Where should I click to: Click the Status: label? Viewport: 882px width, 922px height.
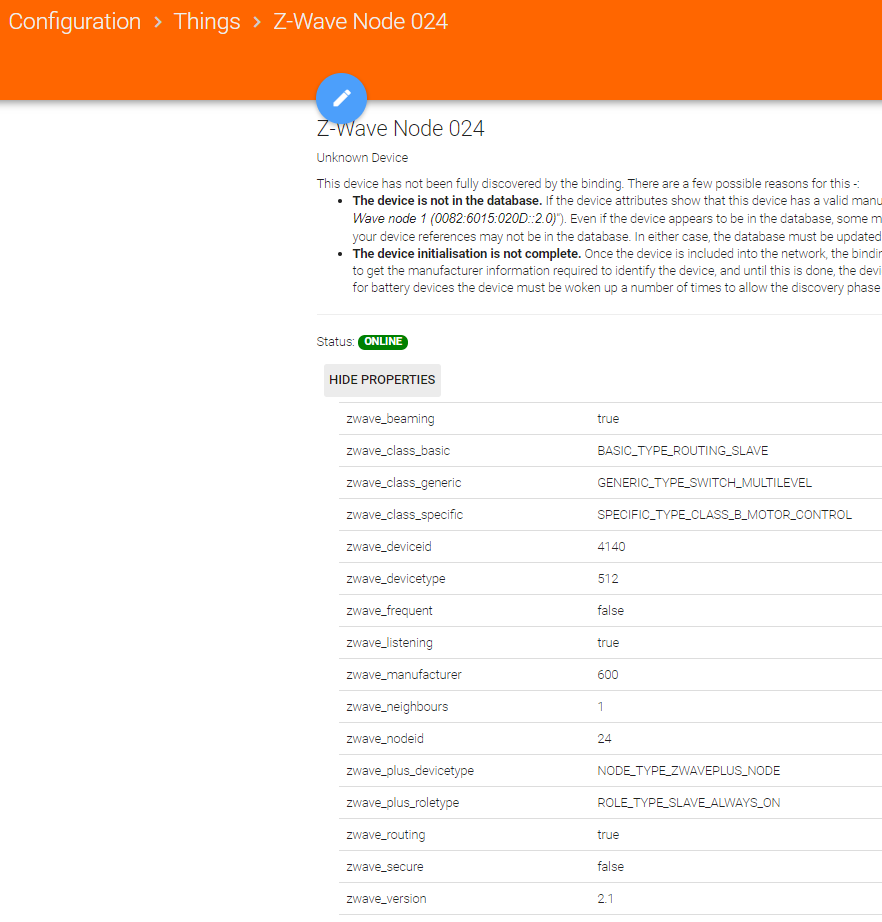click(x=335, y=342)
